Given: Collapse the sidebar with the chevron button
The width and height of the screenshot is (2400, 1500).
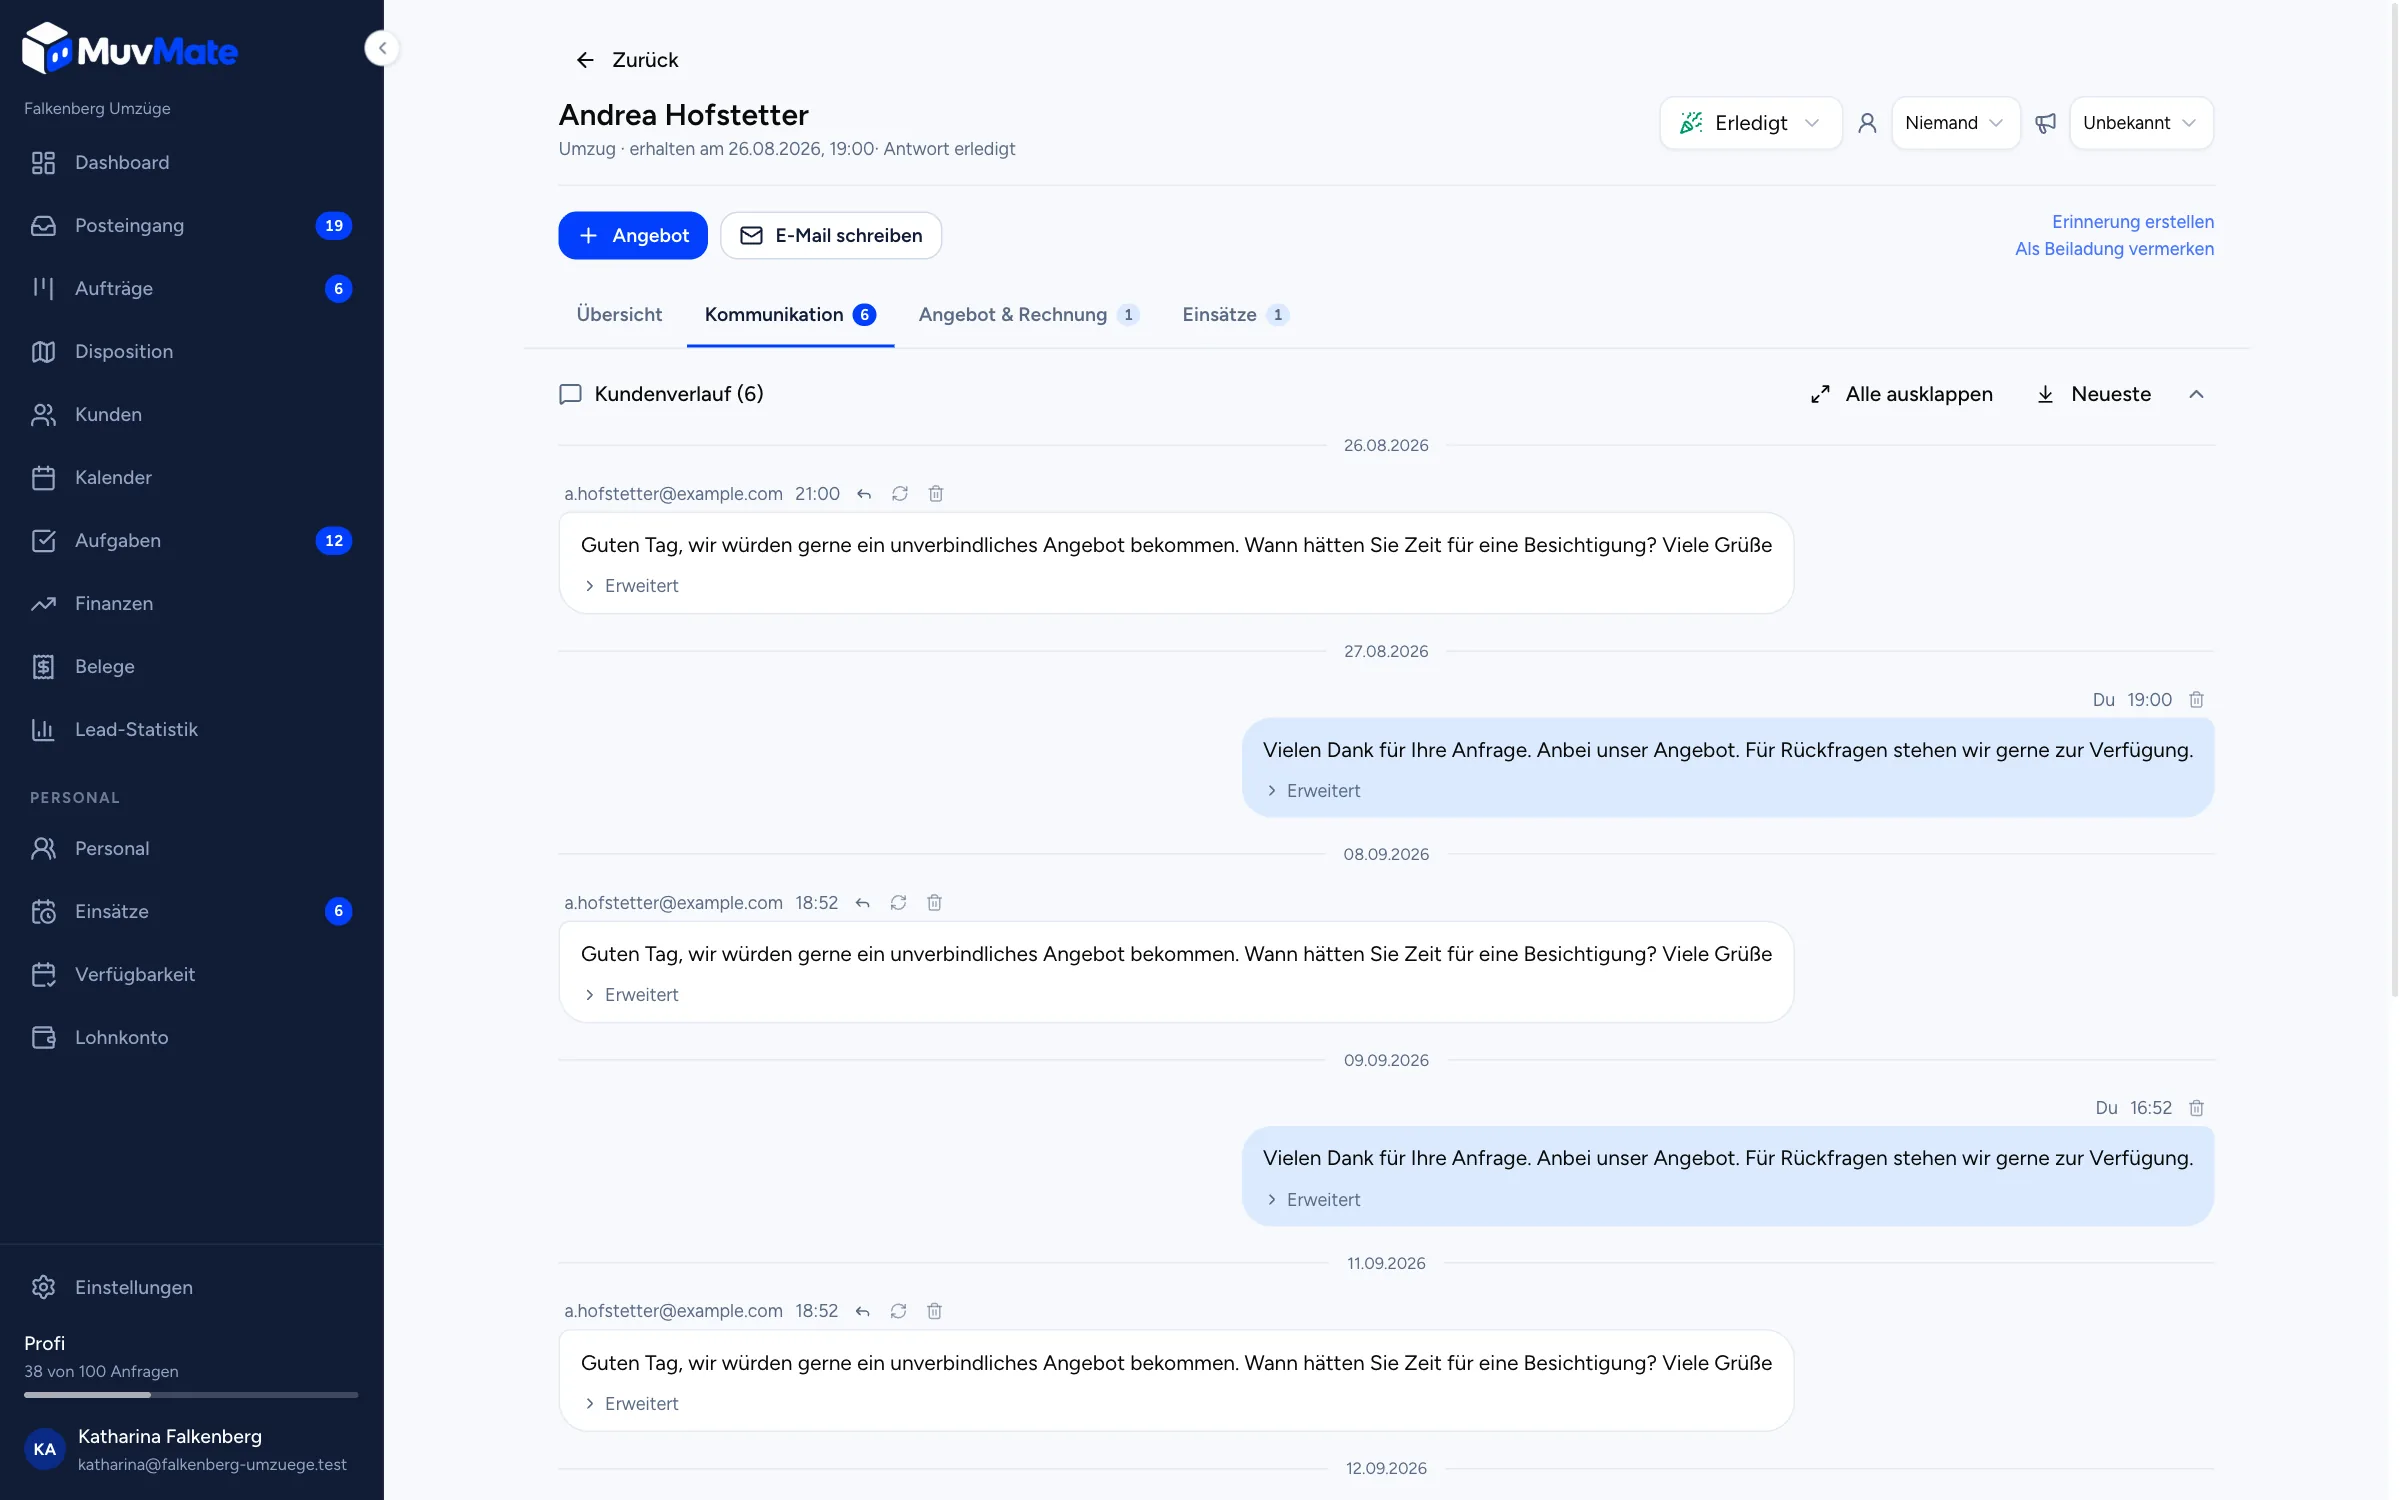Looking at the screenshot, I should 382,48.
